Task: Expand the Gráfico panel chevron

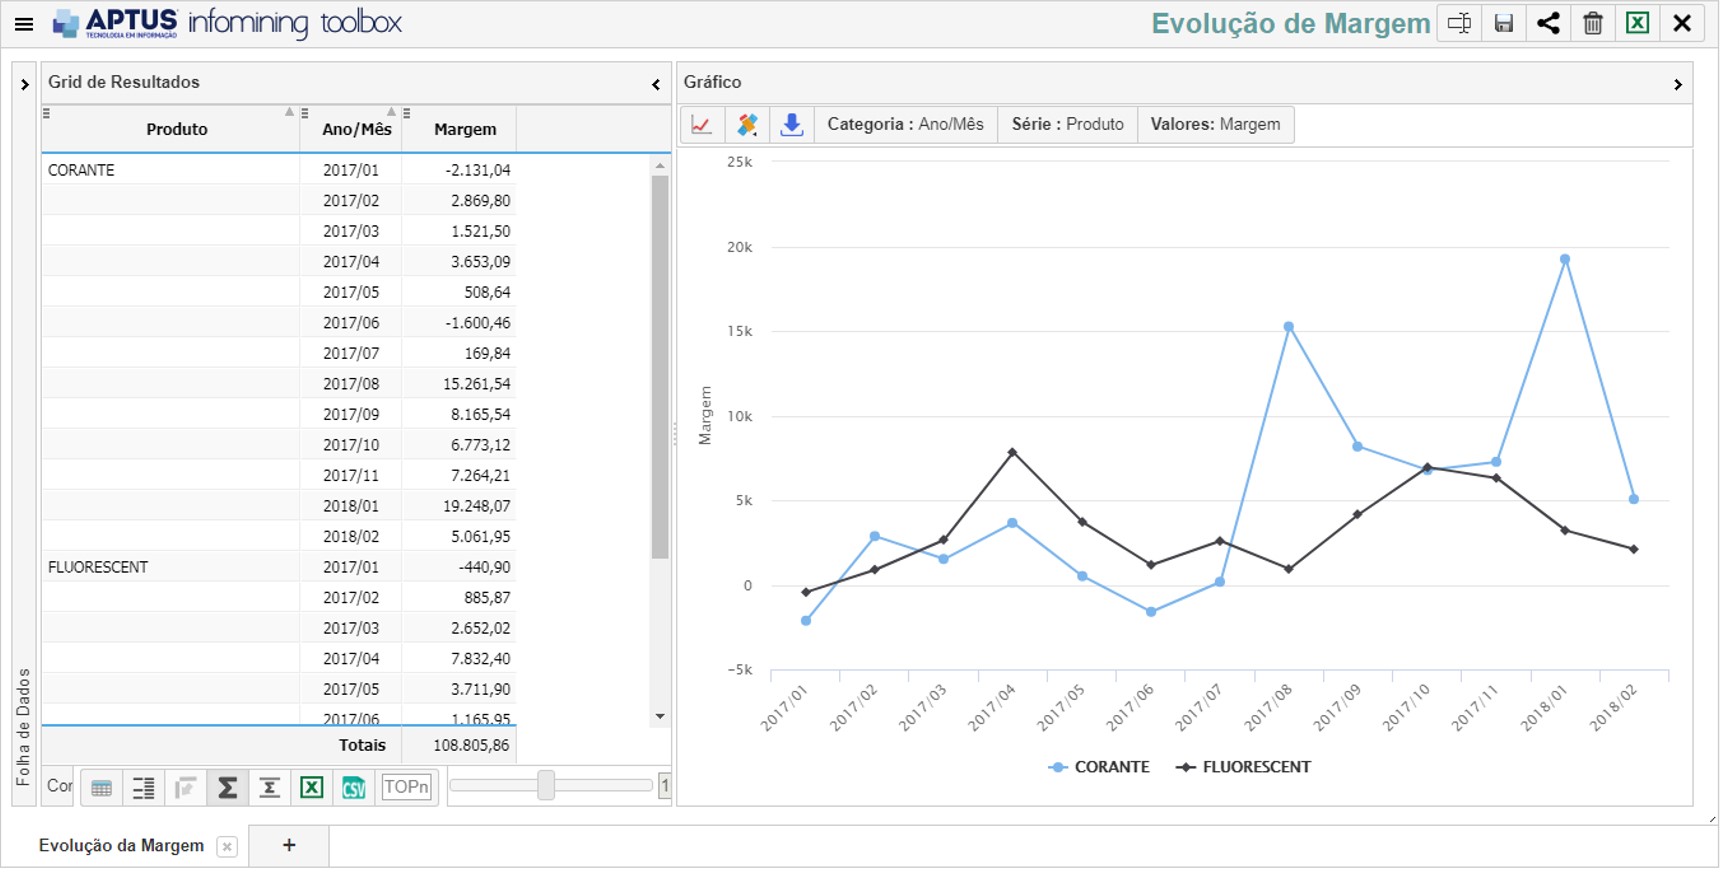Action: [x=1677, y=85]
